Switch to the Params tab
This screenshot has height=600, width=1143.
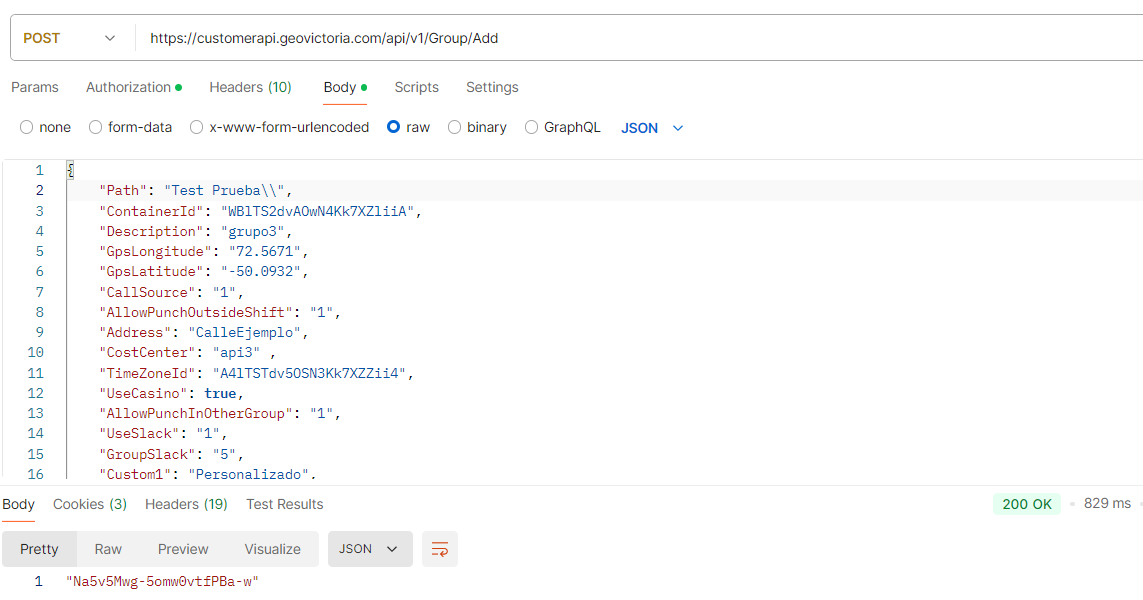35,87
